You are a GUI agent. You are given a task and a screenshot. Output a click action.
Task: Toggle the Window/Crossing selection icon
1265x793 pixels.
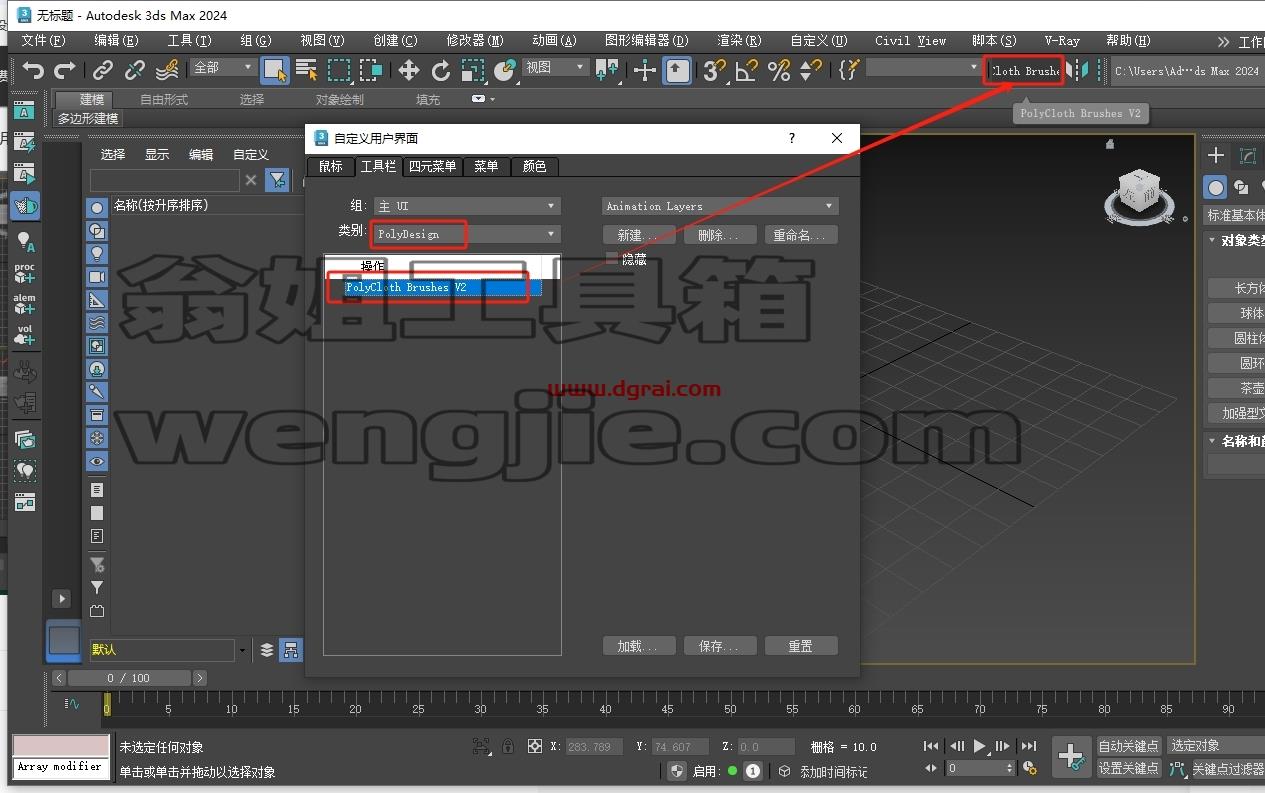point(371,70)
